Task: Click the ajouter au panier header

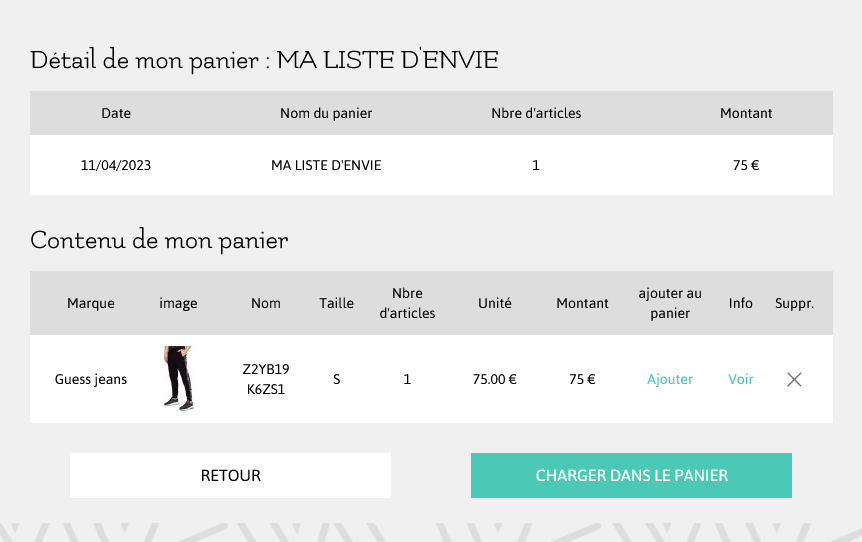Action: click(670, 303)
